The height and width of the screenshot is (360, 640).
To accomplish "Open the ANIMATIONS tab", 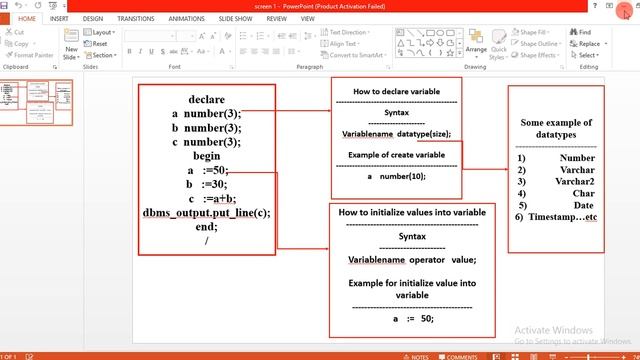I will pyautogui.click(x=186, y=19).
